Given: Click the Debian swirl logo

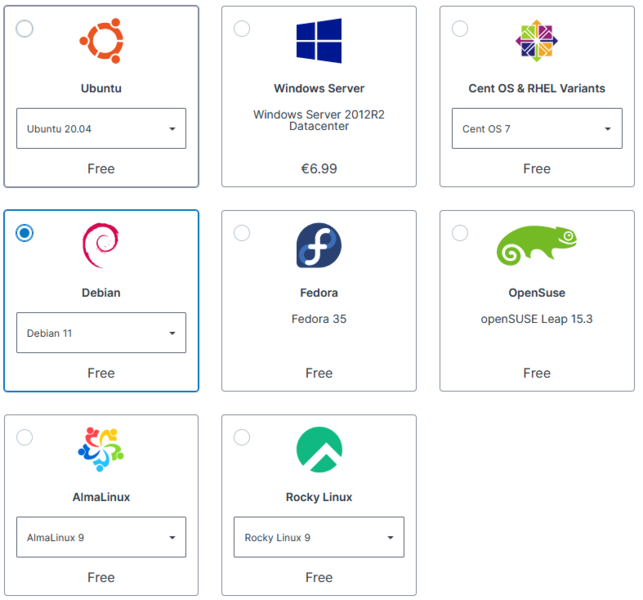Looking at the screenshot, I should (x=100, y=245).
